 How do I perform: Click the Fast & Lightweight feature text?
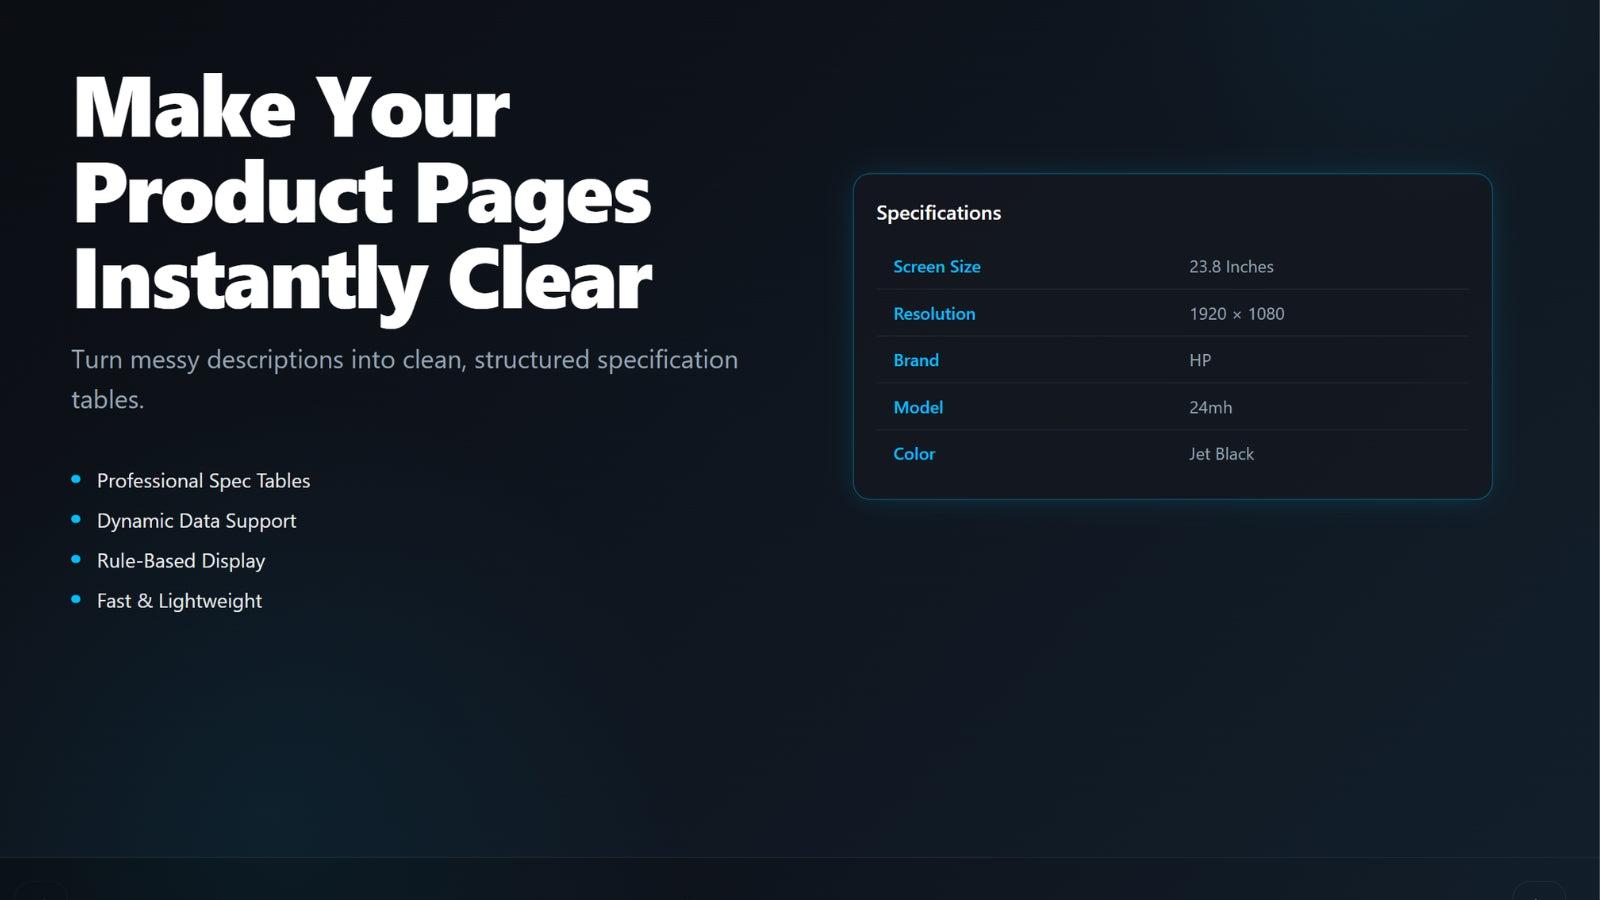(x=179, y=601)
